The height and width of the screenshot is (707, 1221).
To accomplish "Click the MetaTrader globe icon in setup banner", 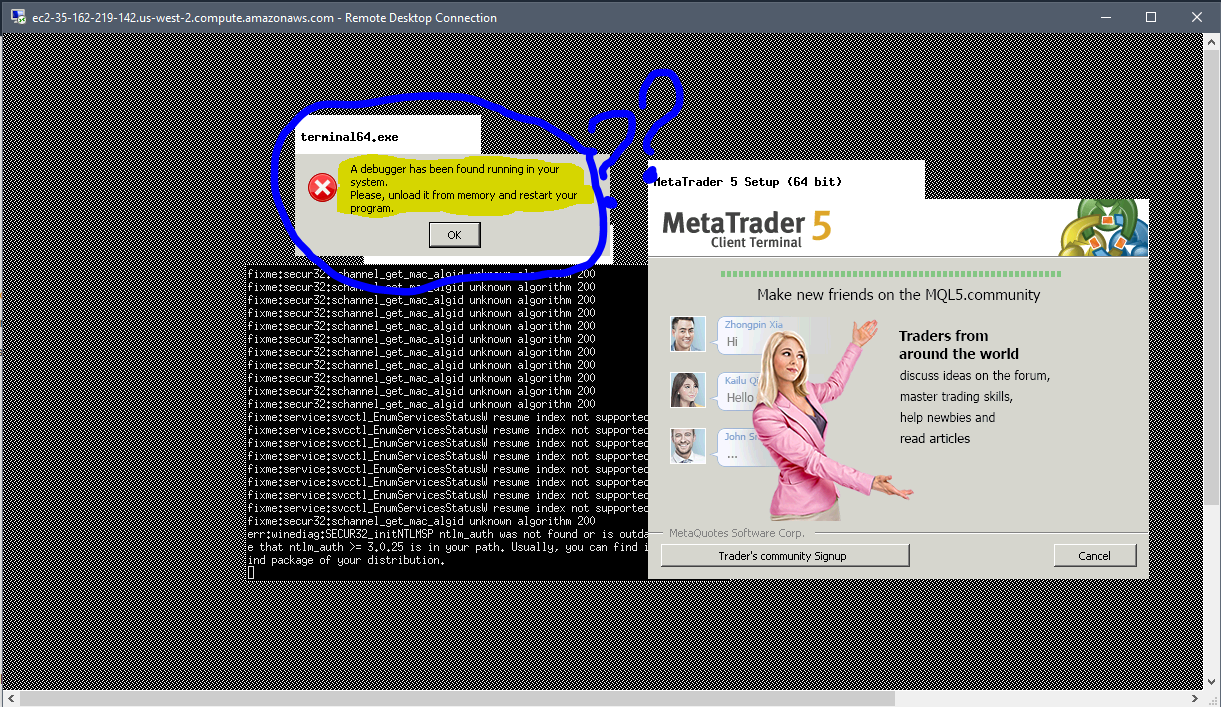I will 1103,228.
